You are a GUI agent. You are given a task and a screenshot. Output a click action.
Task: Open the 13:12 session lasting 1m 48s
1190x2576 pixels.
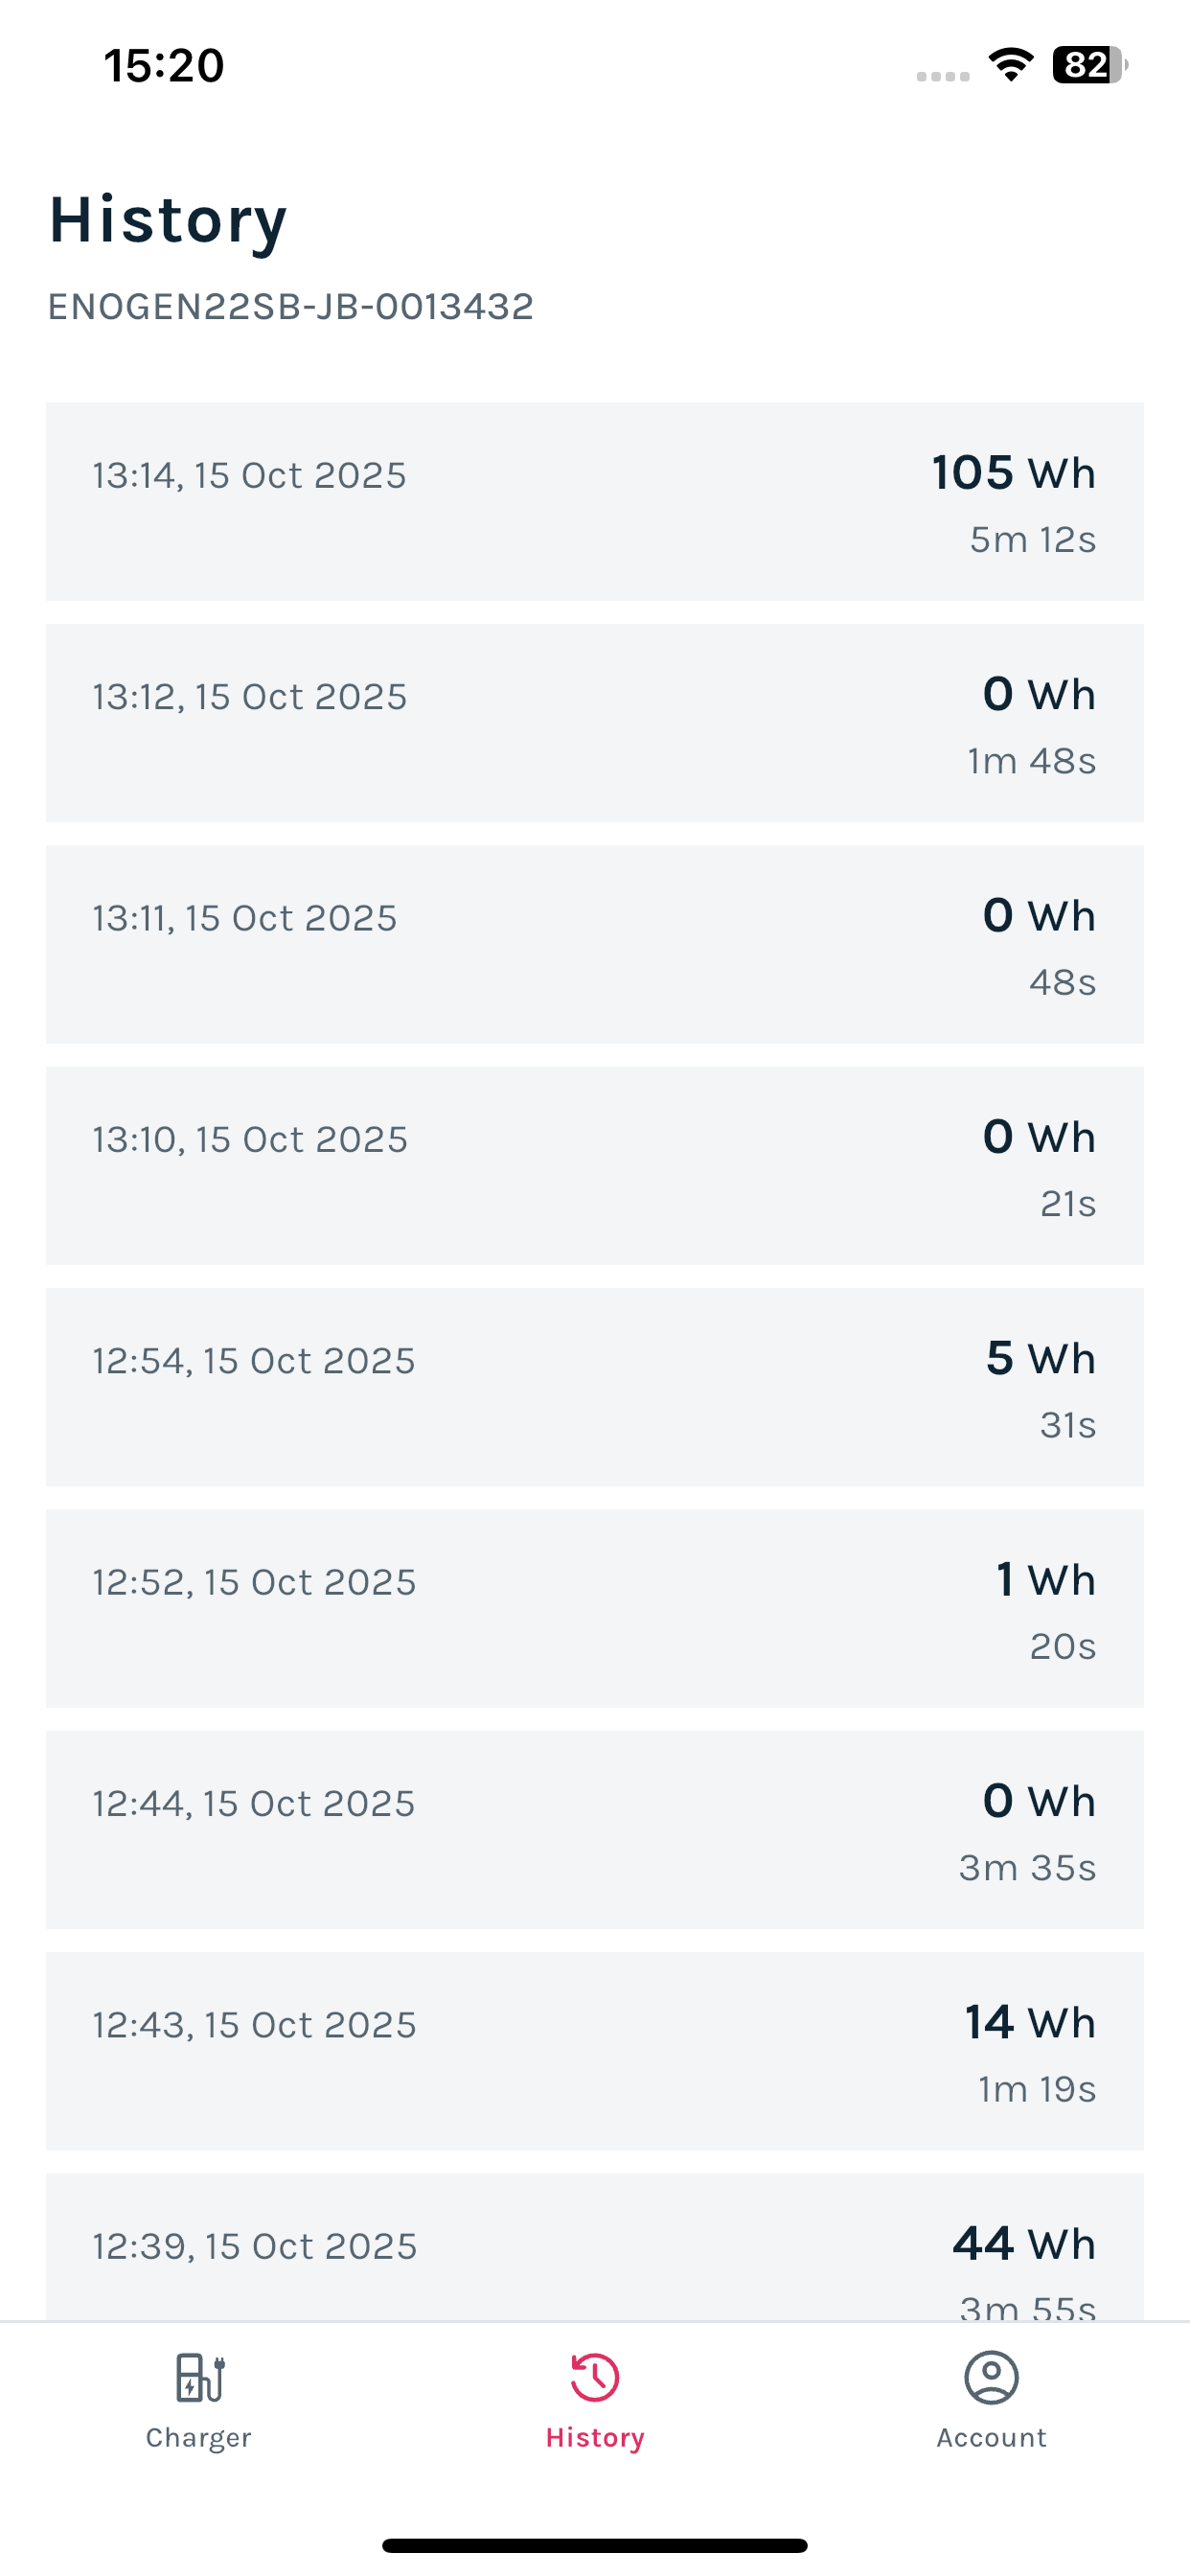[595, 723]
